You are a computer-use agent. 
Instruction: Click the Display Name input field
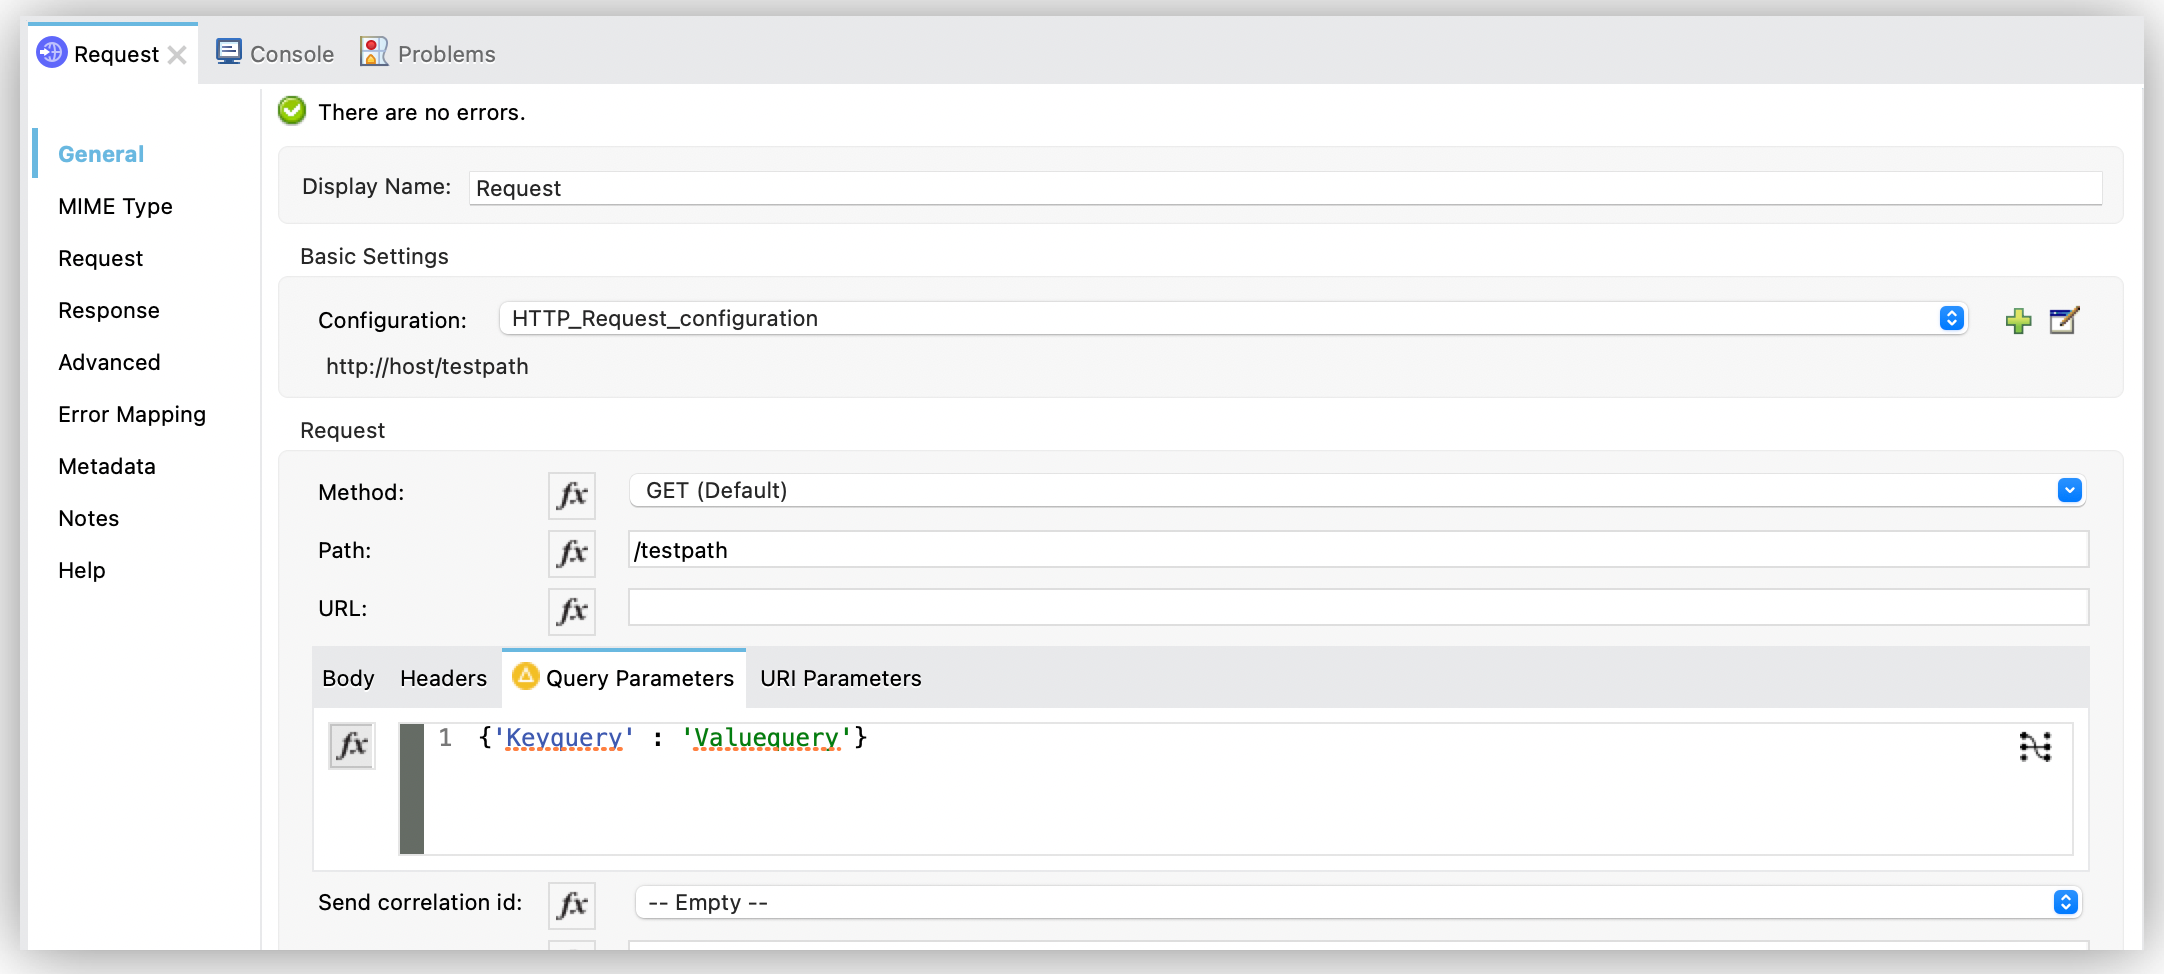[1286, 188]
